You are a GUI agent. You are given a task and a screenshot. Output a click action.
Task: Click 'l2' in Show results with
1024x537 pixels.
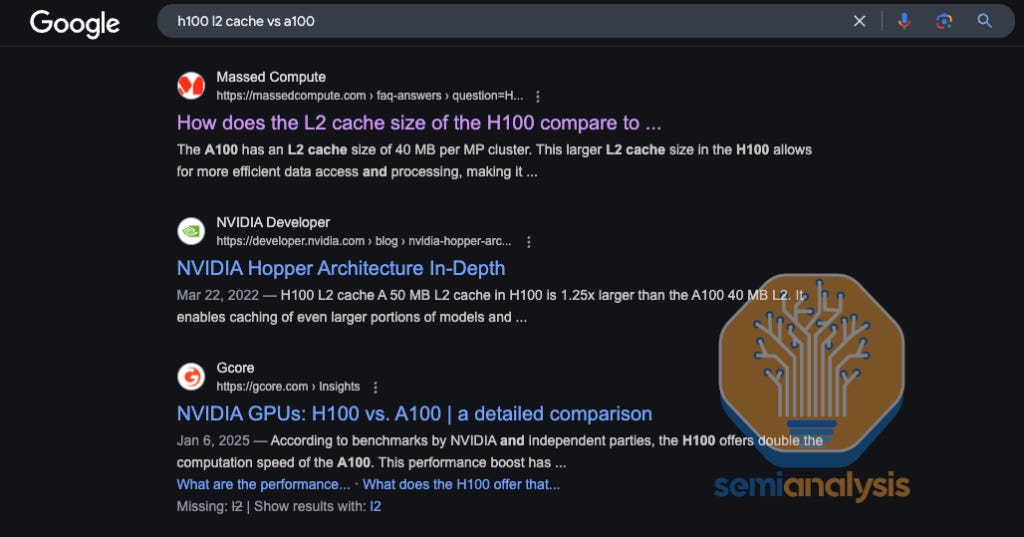click(x=375, y=506)
